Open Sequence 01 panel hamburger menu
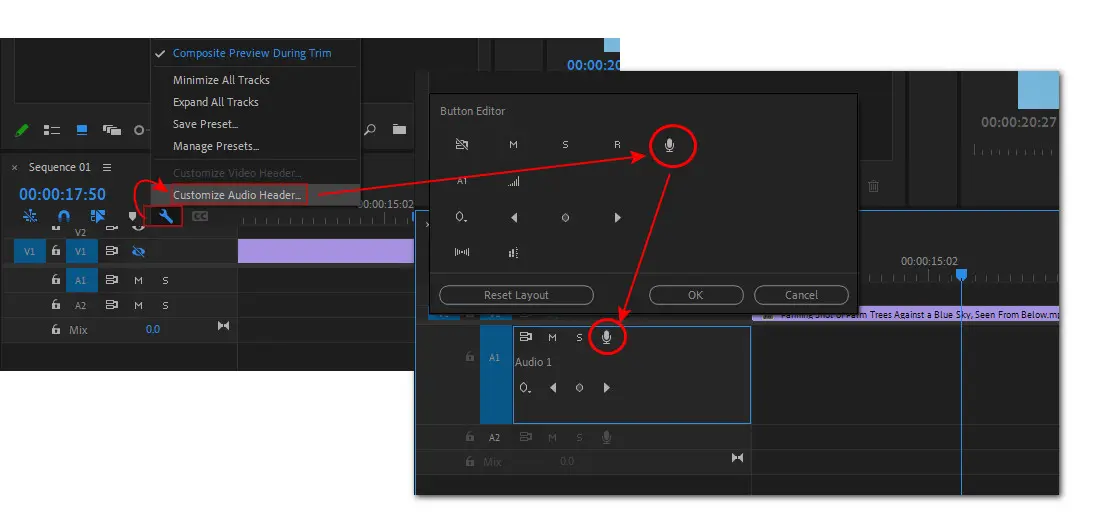This screenshot has height=524, width=1109. coord(107,168)
